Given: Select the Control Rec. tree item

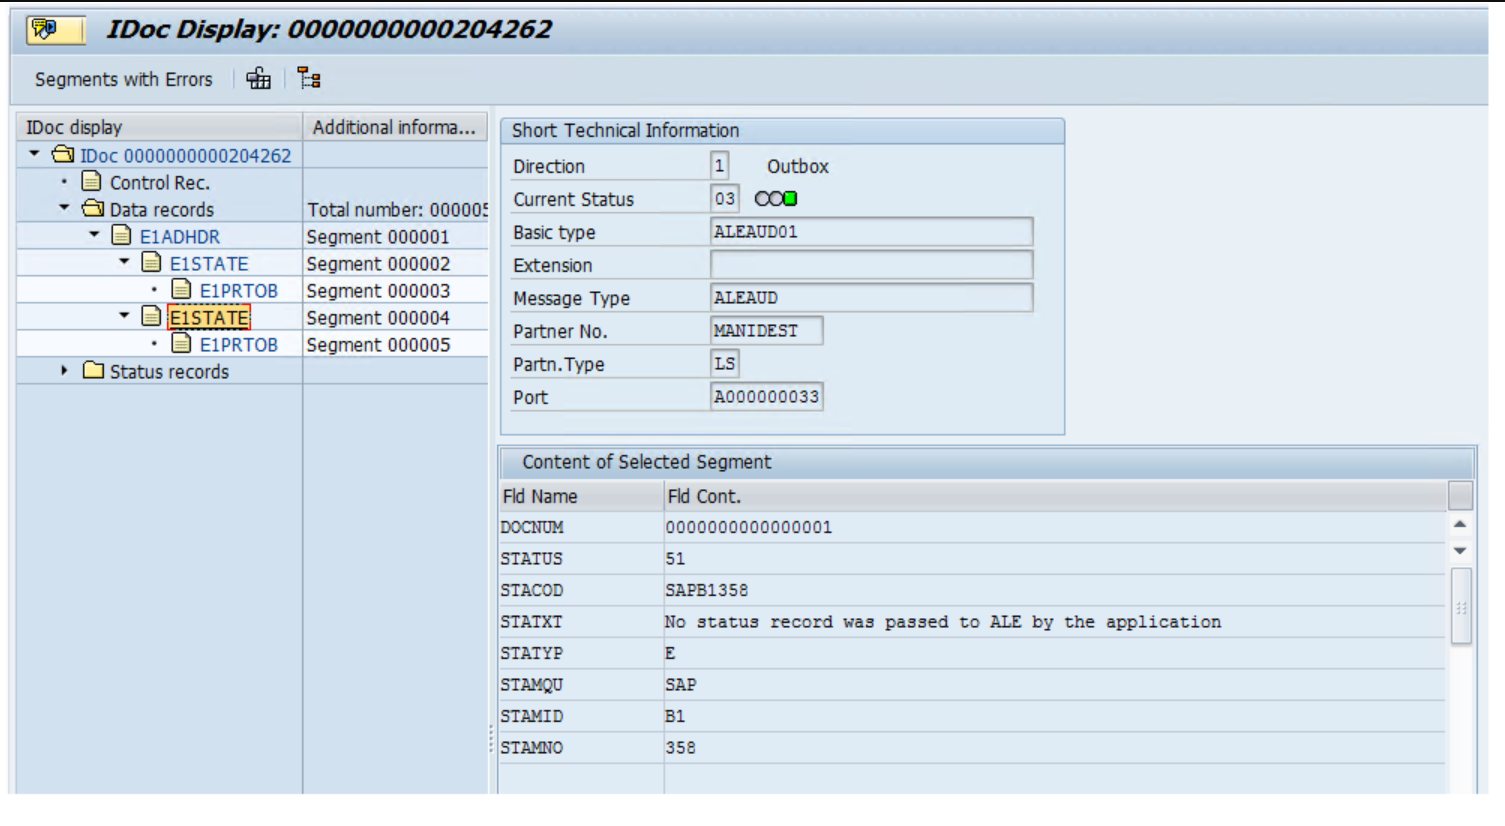Looking at the screenshot, I should [160, 183].
